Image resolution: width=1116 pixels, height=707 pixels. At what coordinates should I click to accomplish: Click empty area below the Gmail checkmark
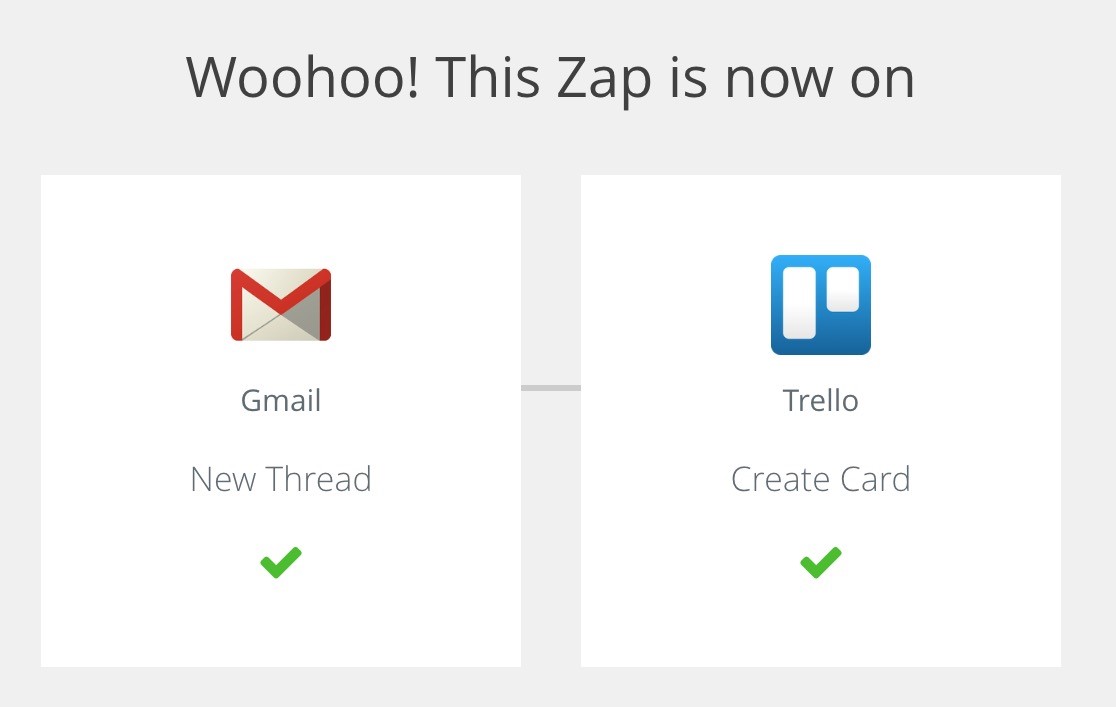(x=281, y=623)
